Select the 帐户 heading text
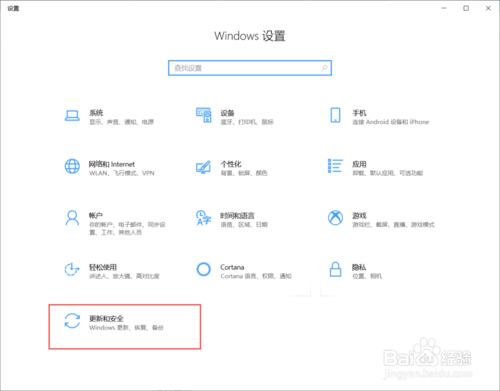500x391 pixels. [x=96, y=216]
